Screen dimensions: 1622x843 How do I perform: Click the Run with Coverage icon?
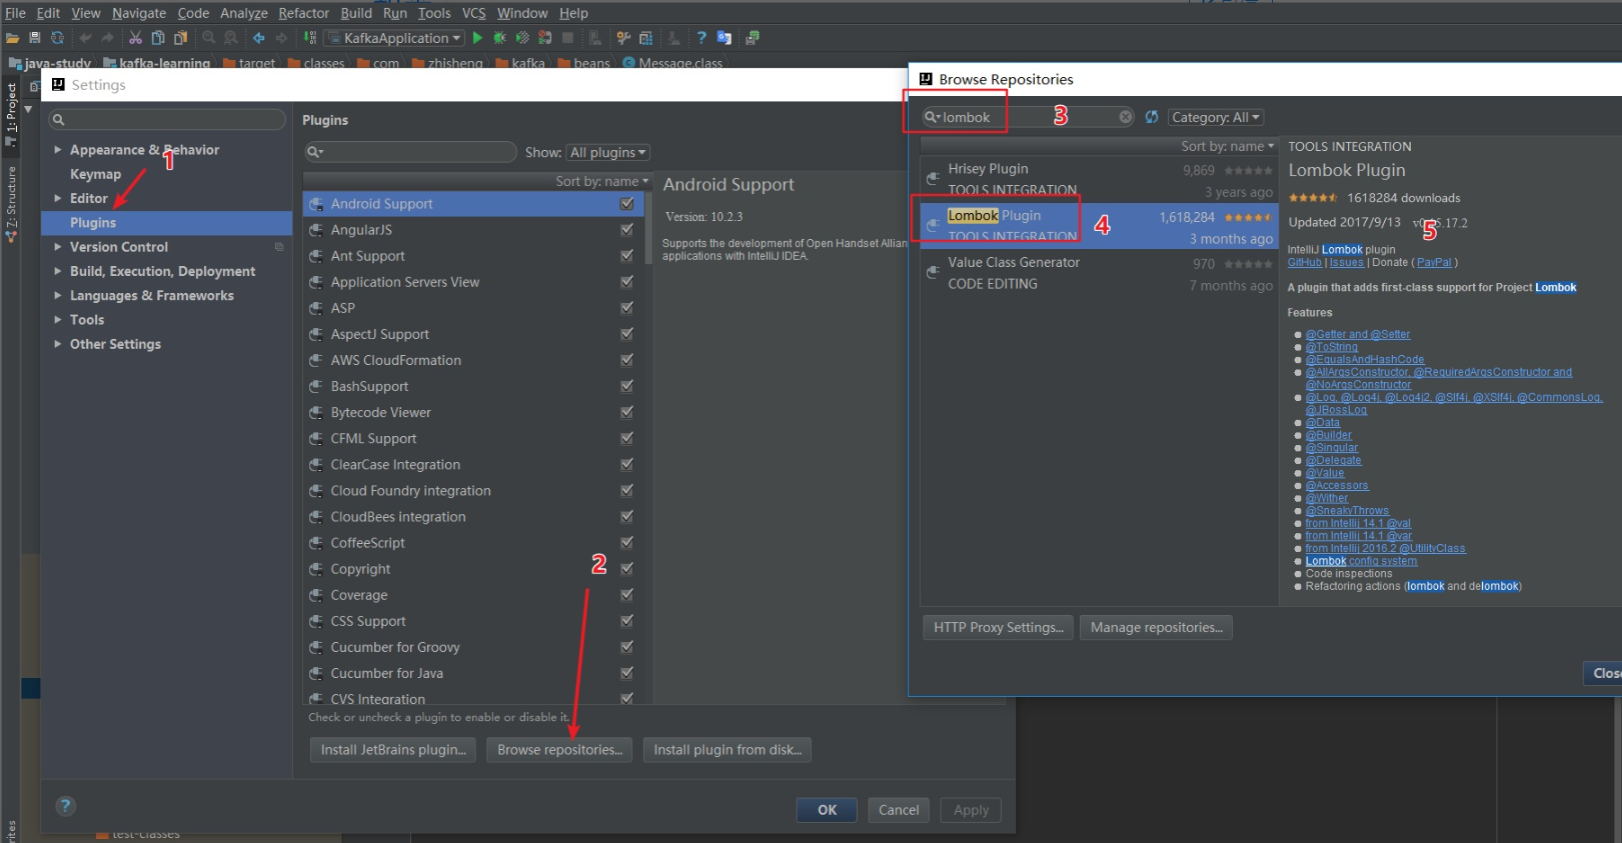(x=522, y=38)
